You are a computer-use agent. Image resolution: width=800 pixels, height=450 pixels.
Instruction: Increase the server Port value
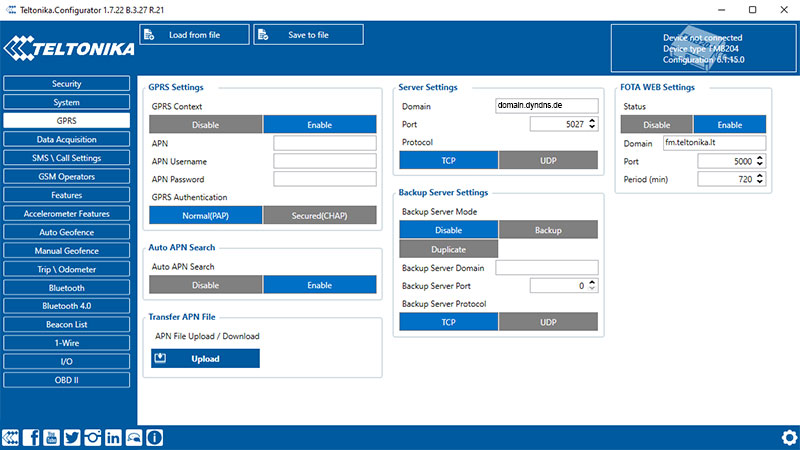pyautogui.click(x=593, y=121)
